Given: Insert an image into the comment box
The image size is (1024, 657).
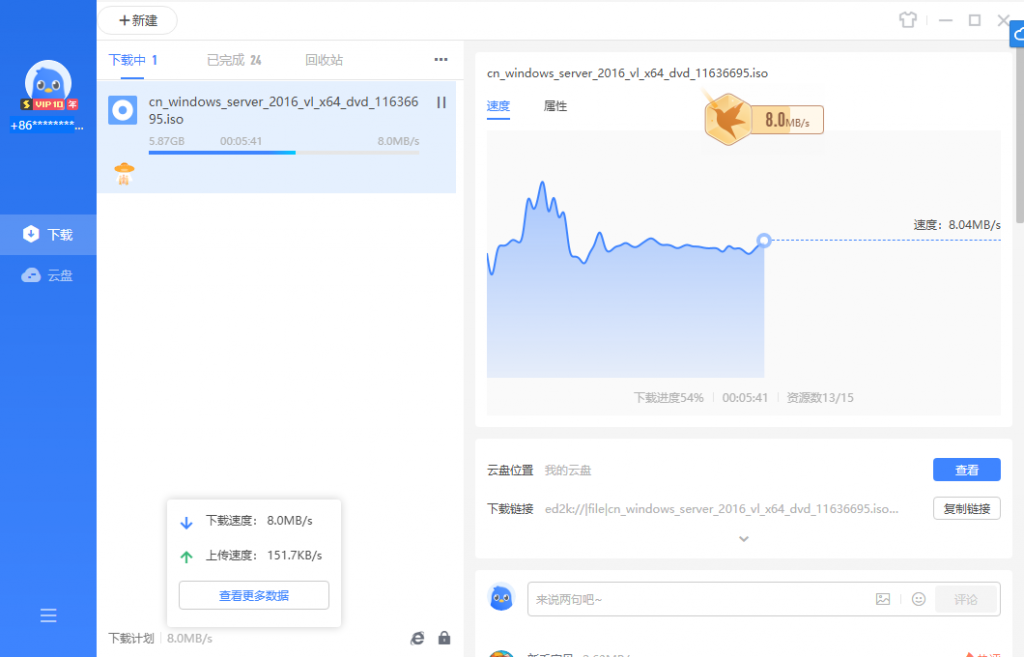Looking at the screenshot, I should pos(883,599).
